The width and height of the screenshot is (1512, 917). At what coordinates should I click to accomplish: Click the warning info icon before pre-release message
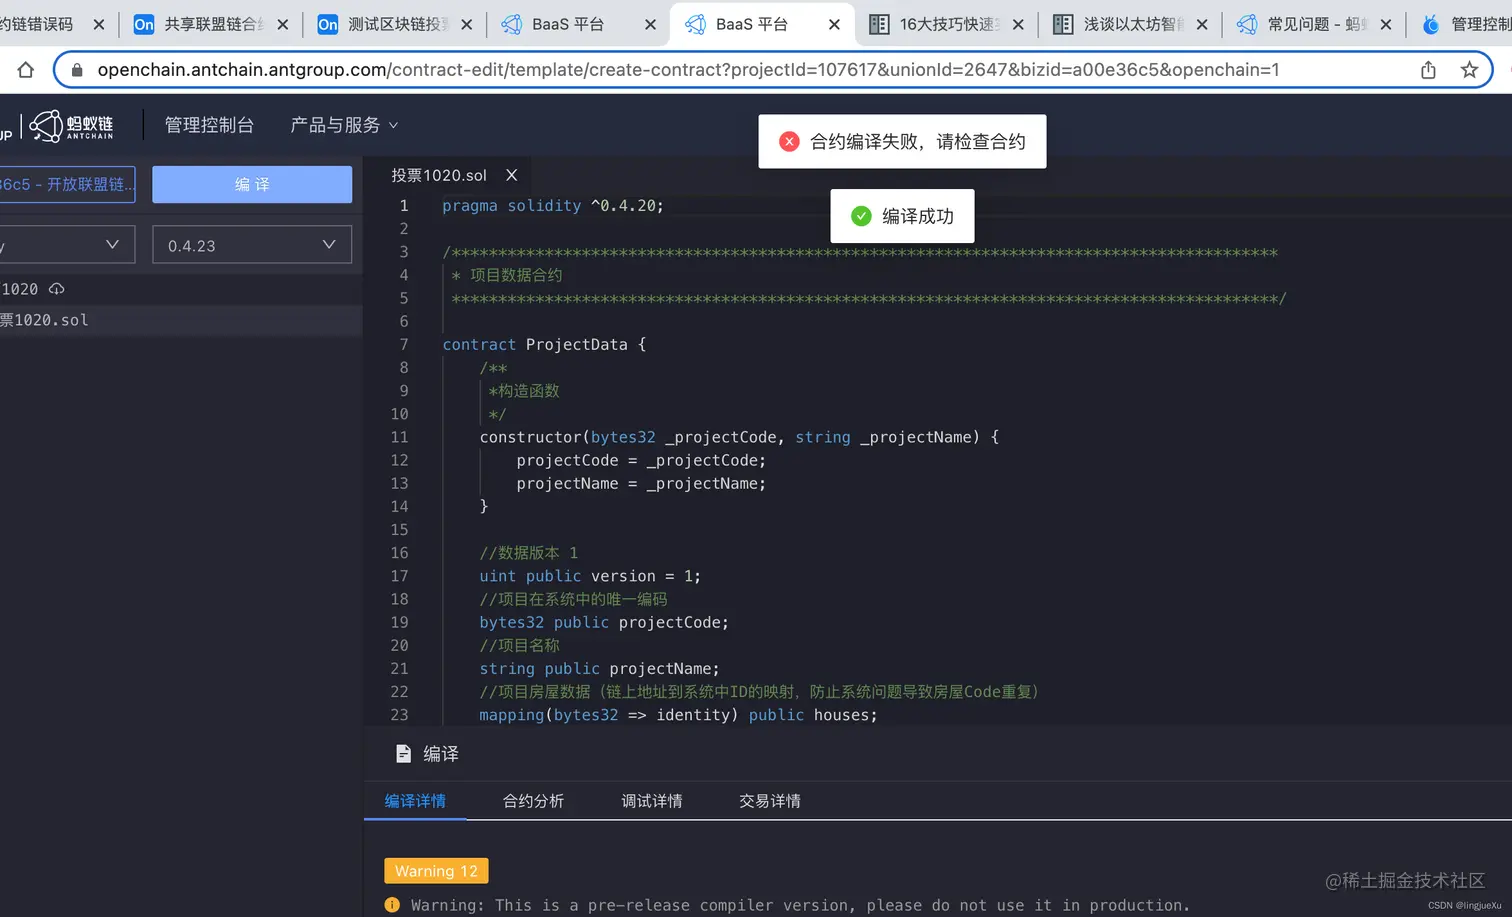392,905
